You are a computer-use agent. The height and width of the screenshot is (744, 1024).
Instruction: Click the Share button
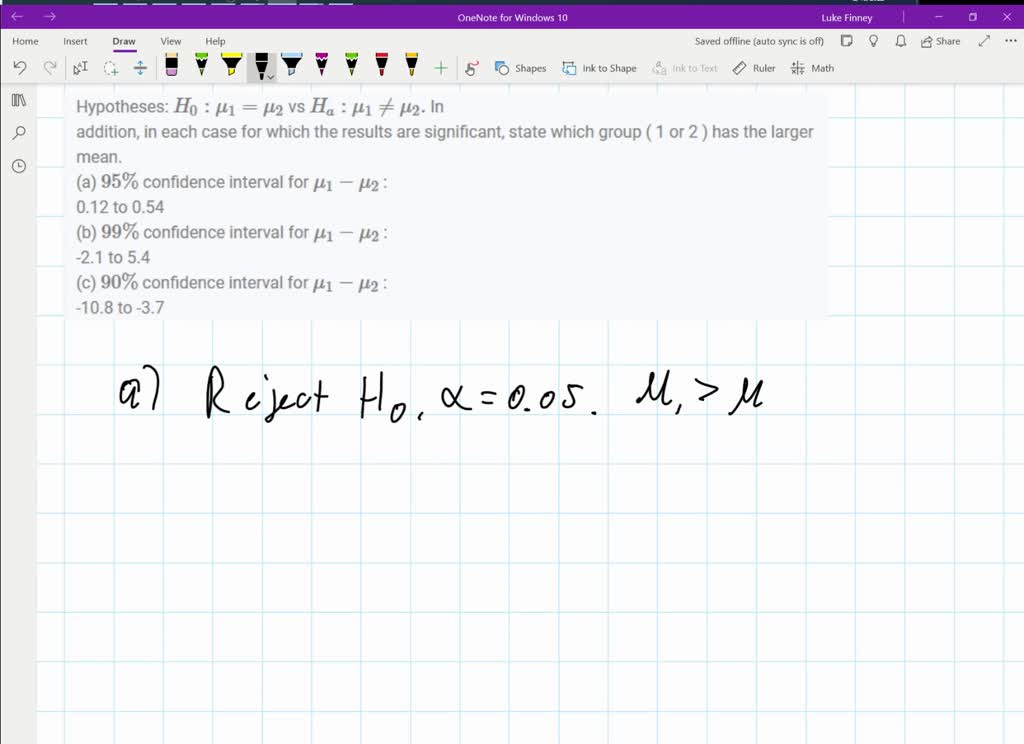pos(939,41)
